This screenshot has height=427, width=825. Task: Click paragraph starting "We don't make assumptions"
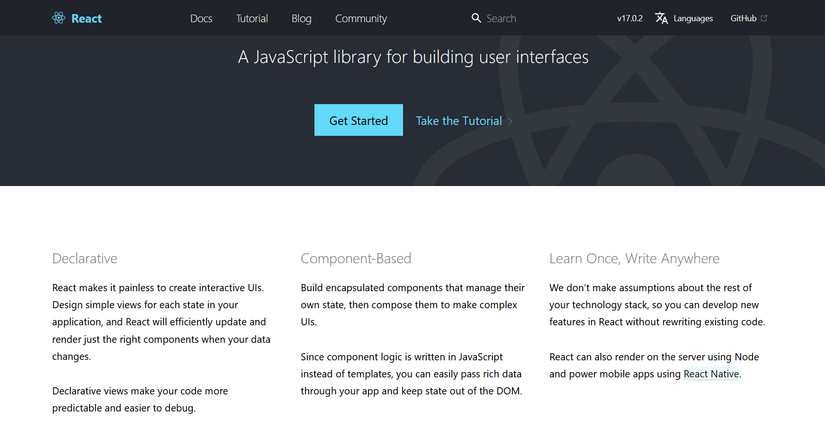pyautogui.click(x=657, y=304)
